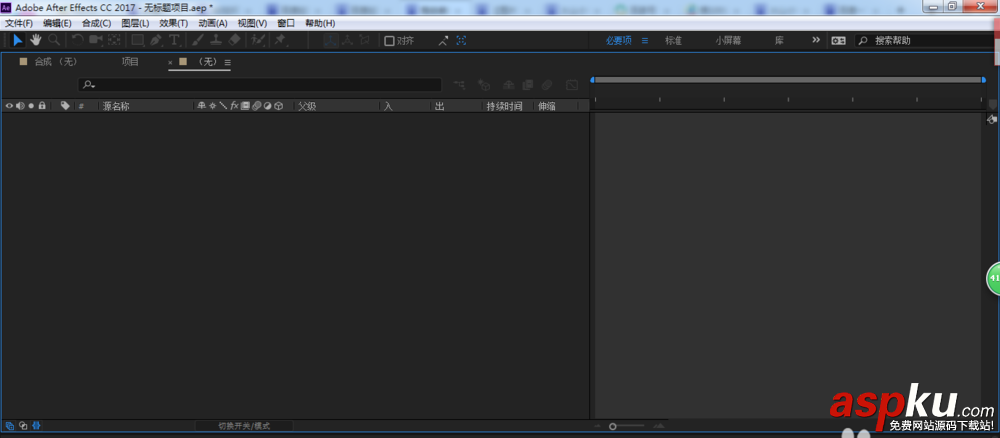Image resolution: width=1000 pixels, height=438 pixels.
Task: Open the 效果(T) menu
Action: coord(173,23)
